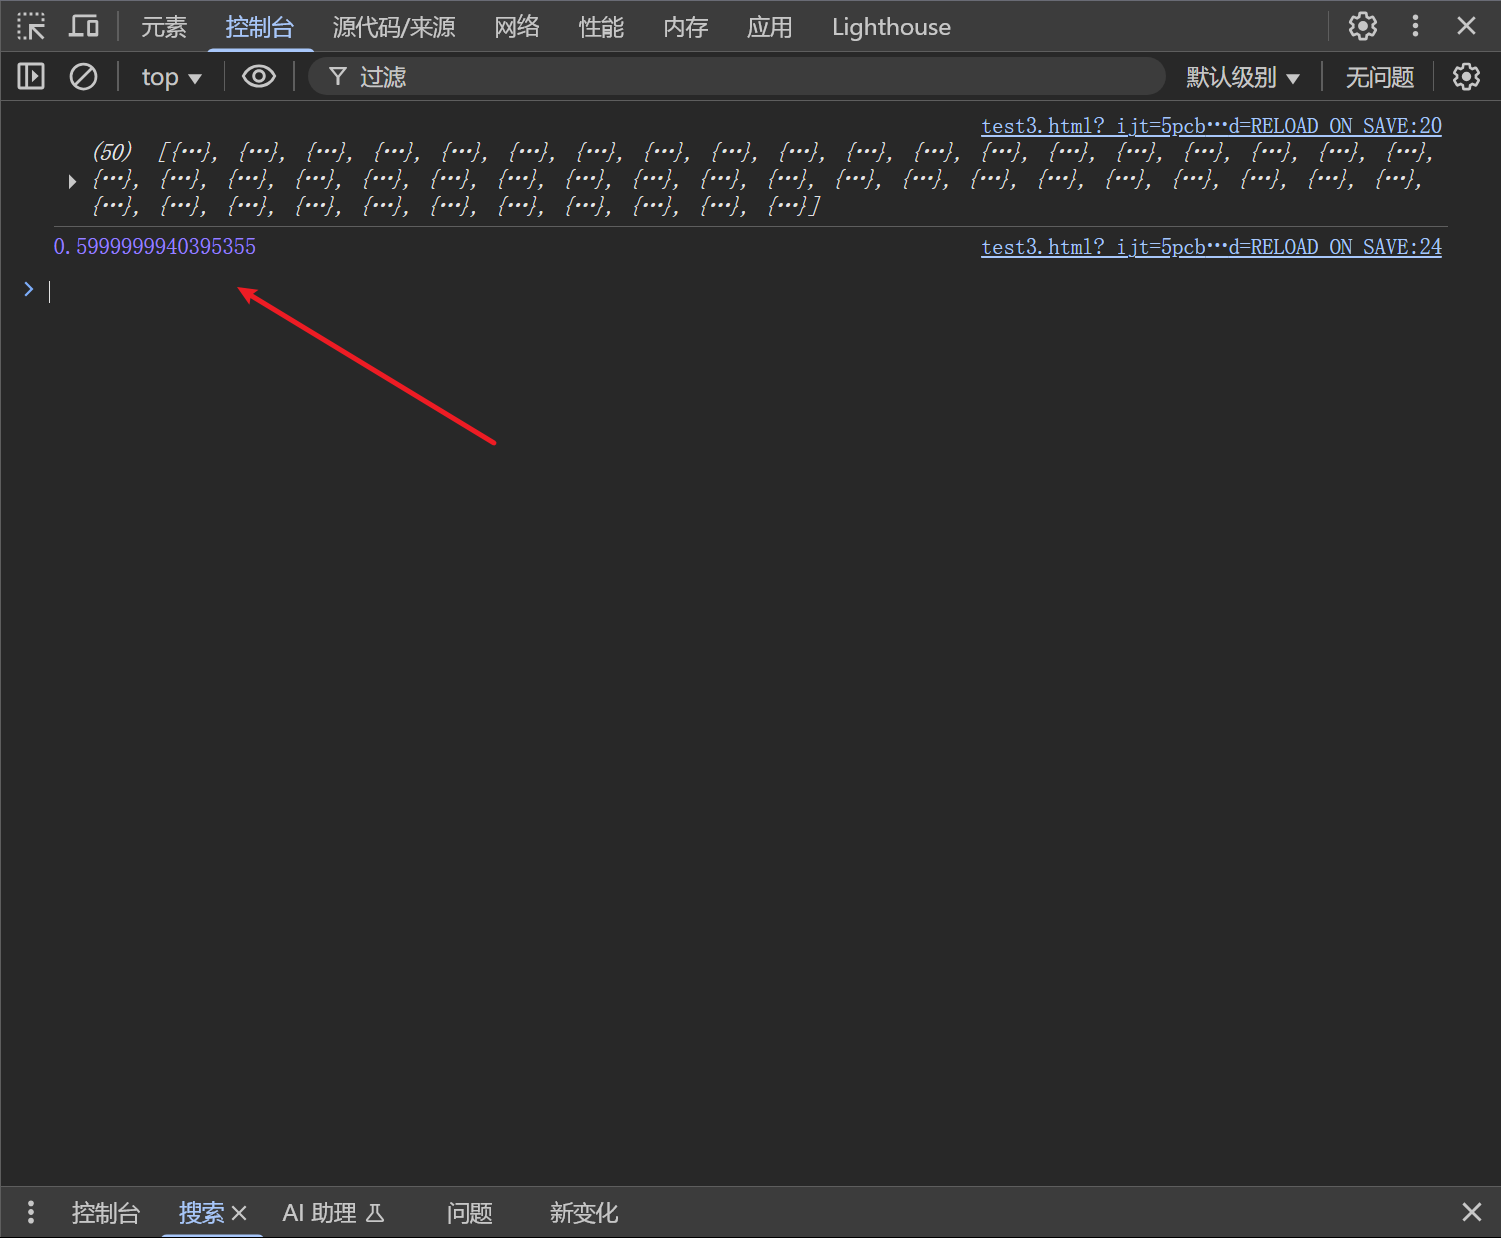This screenshot has height=1238, width=1501.
Task: Open the AI 助理 drawer tab
Action: coord(333,1213)
